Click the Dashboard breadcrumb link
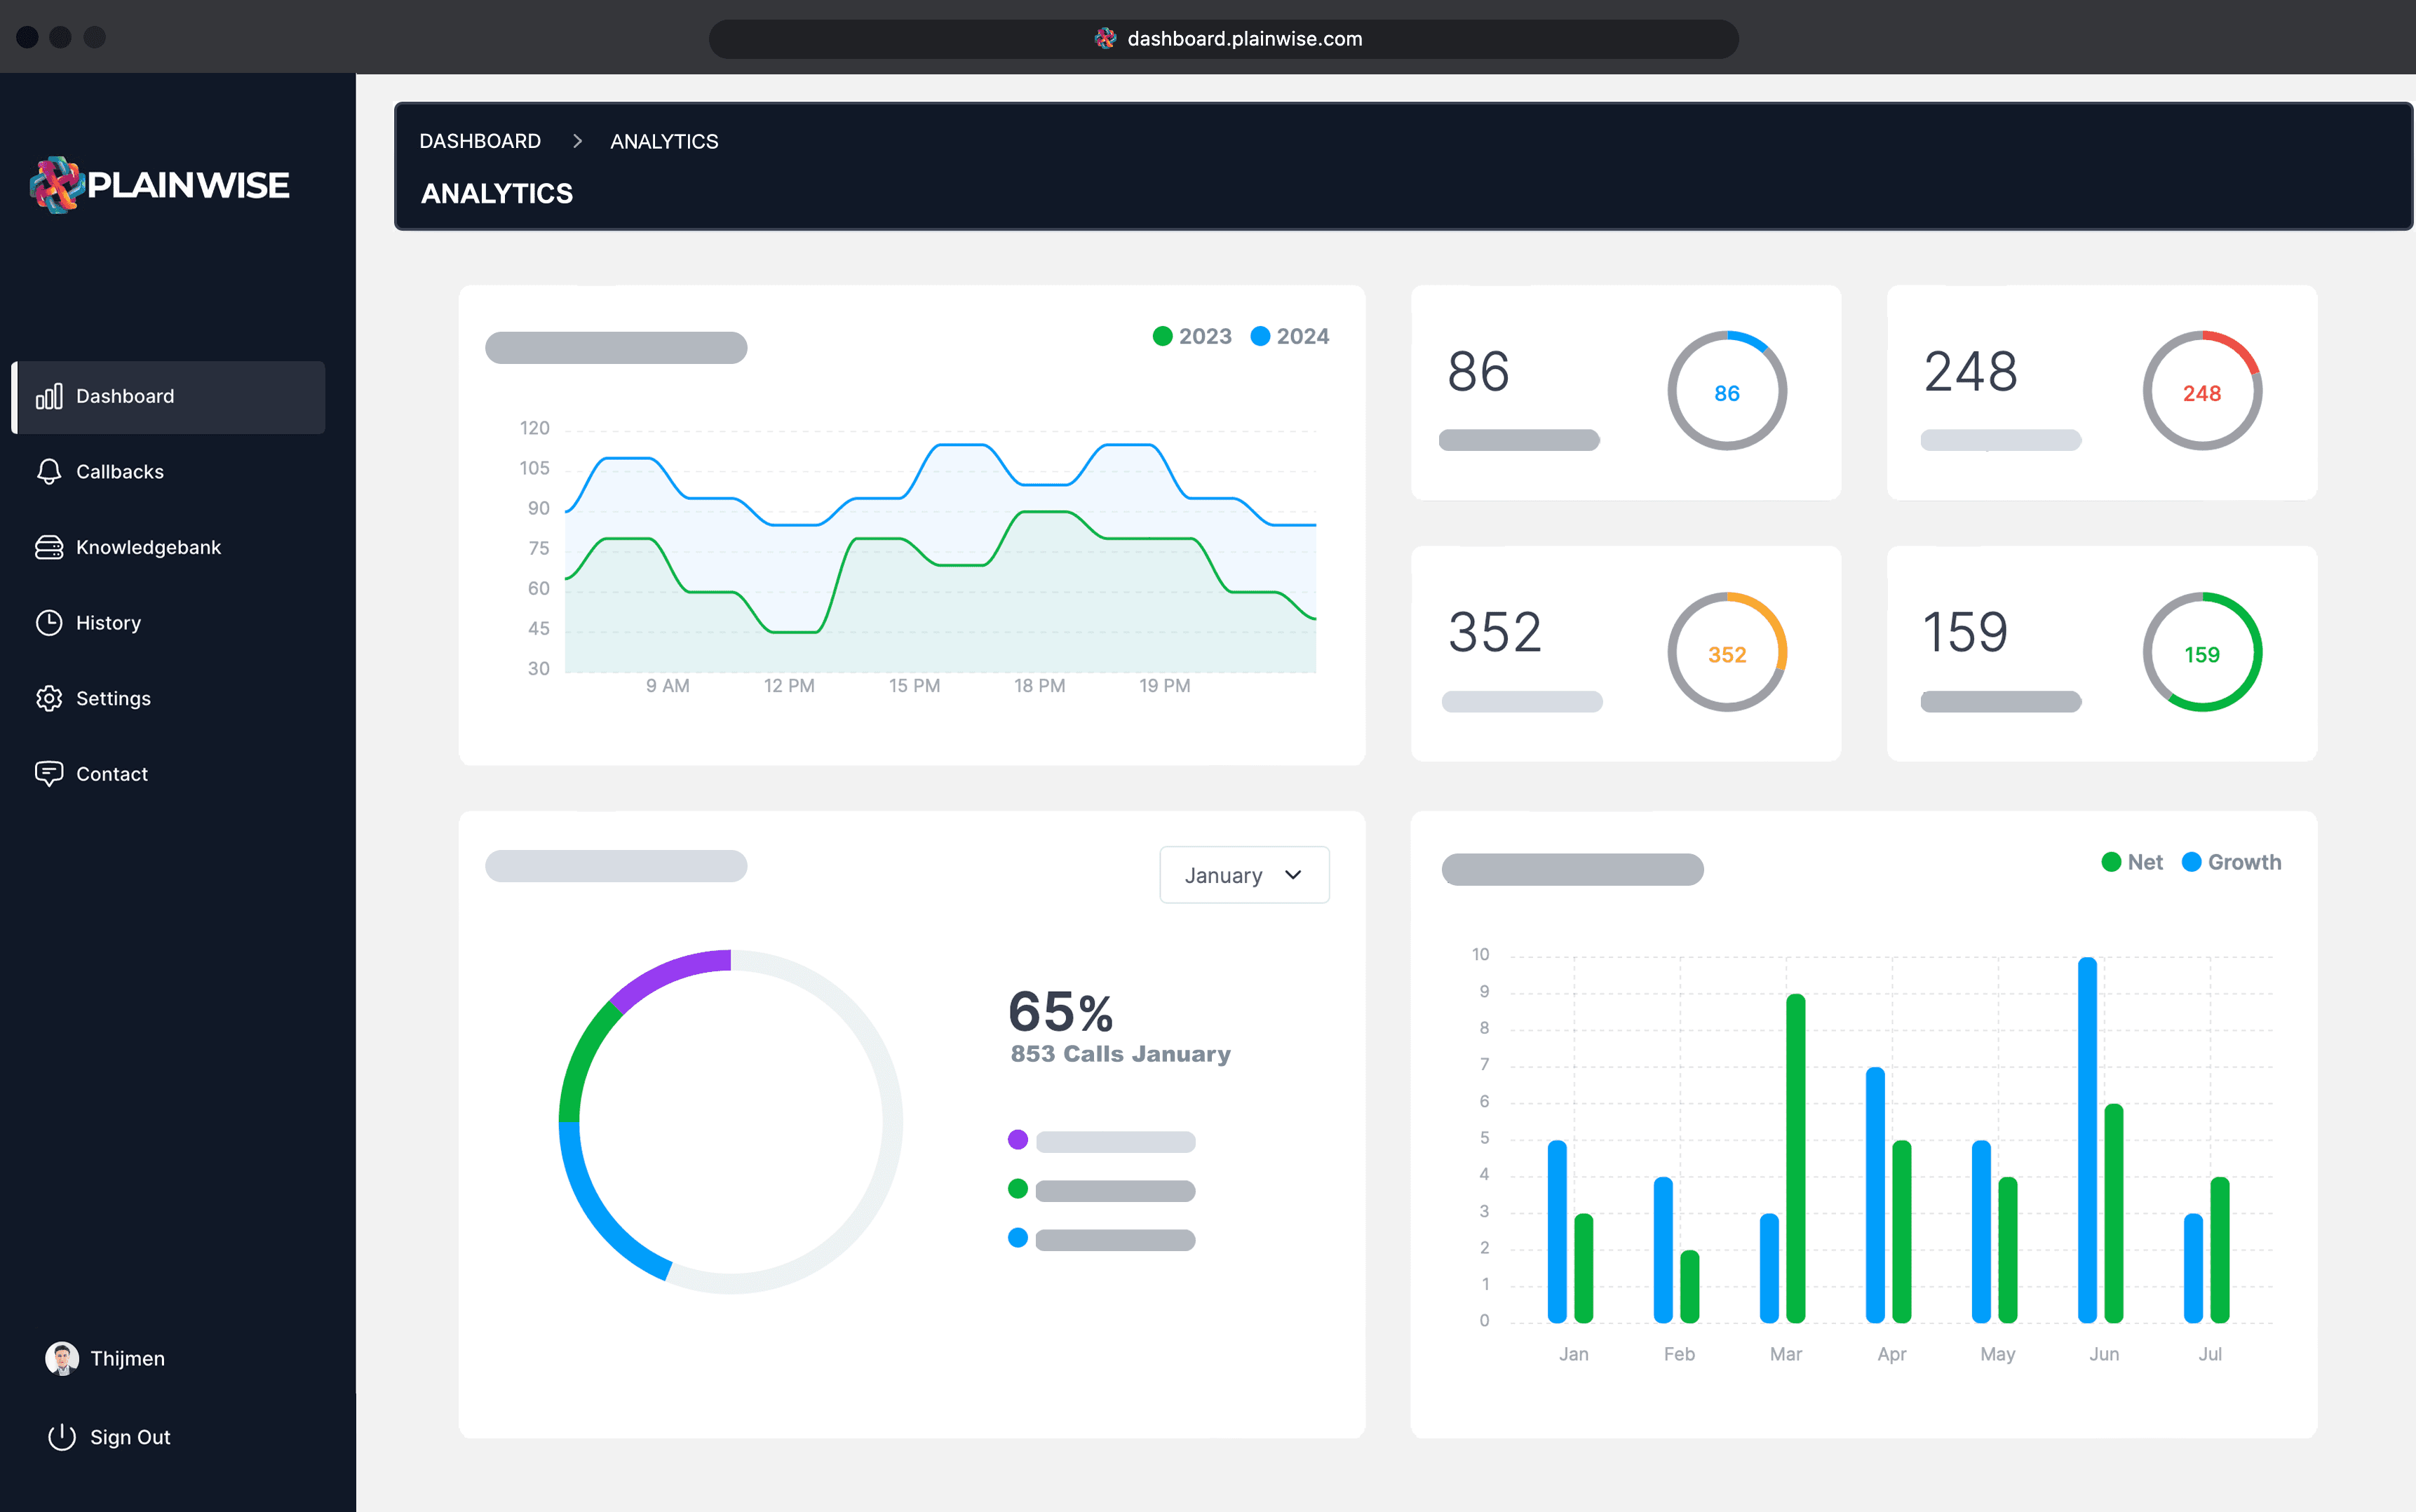 click(x=479, y=141)
